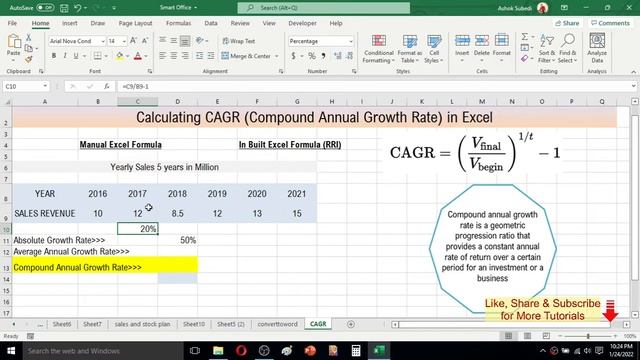This screenshot has width=640, height=360.
Task: Click the Format Painter brush icon
Action: coord(29,60)
